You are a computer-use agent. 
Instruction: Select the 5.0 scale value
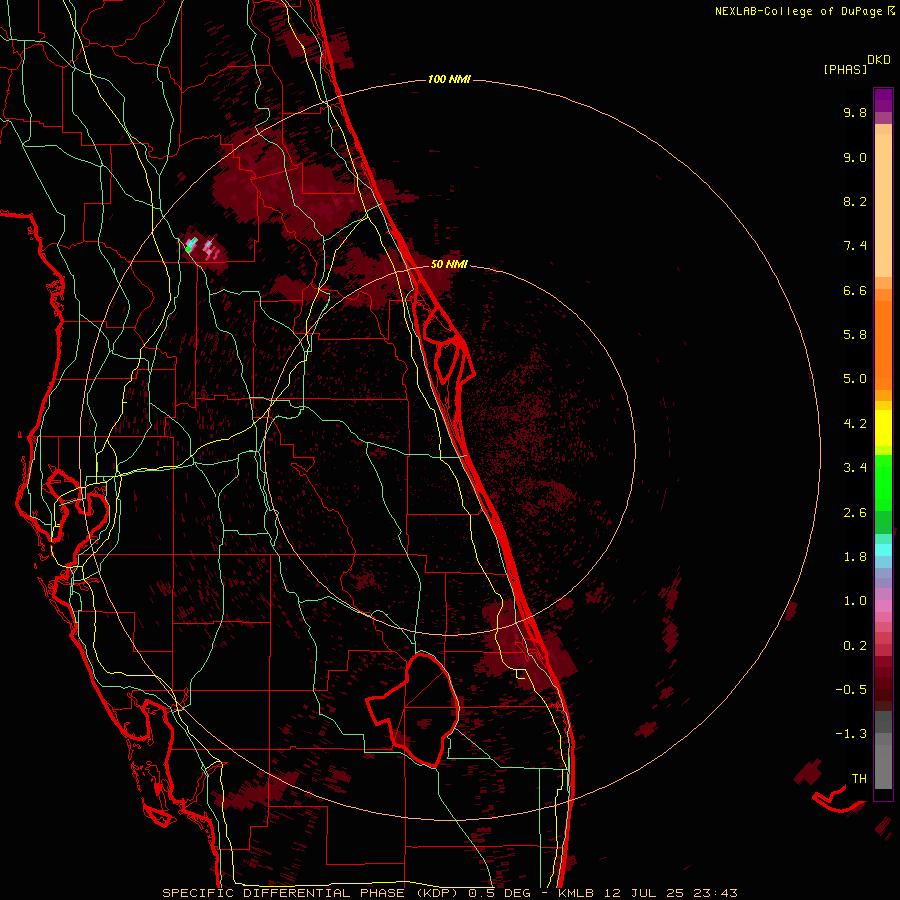point(855,379)
